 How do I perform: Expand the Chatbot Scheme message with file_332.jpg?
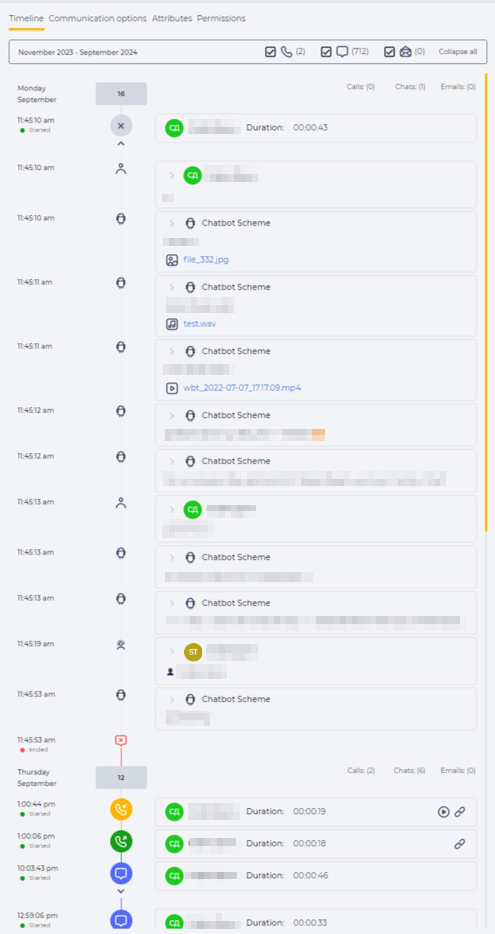[172, 223]
